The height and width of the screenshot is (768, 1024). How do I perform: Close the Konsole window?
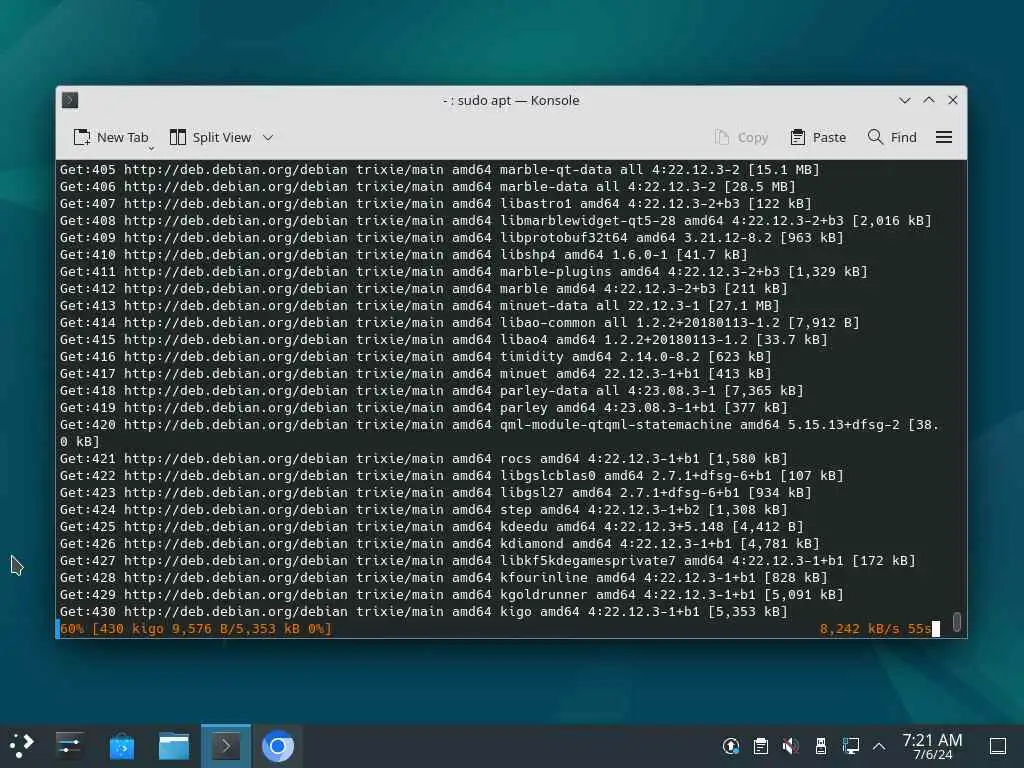953,100
